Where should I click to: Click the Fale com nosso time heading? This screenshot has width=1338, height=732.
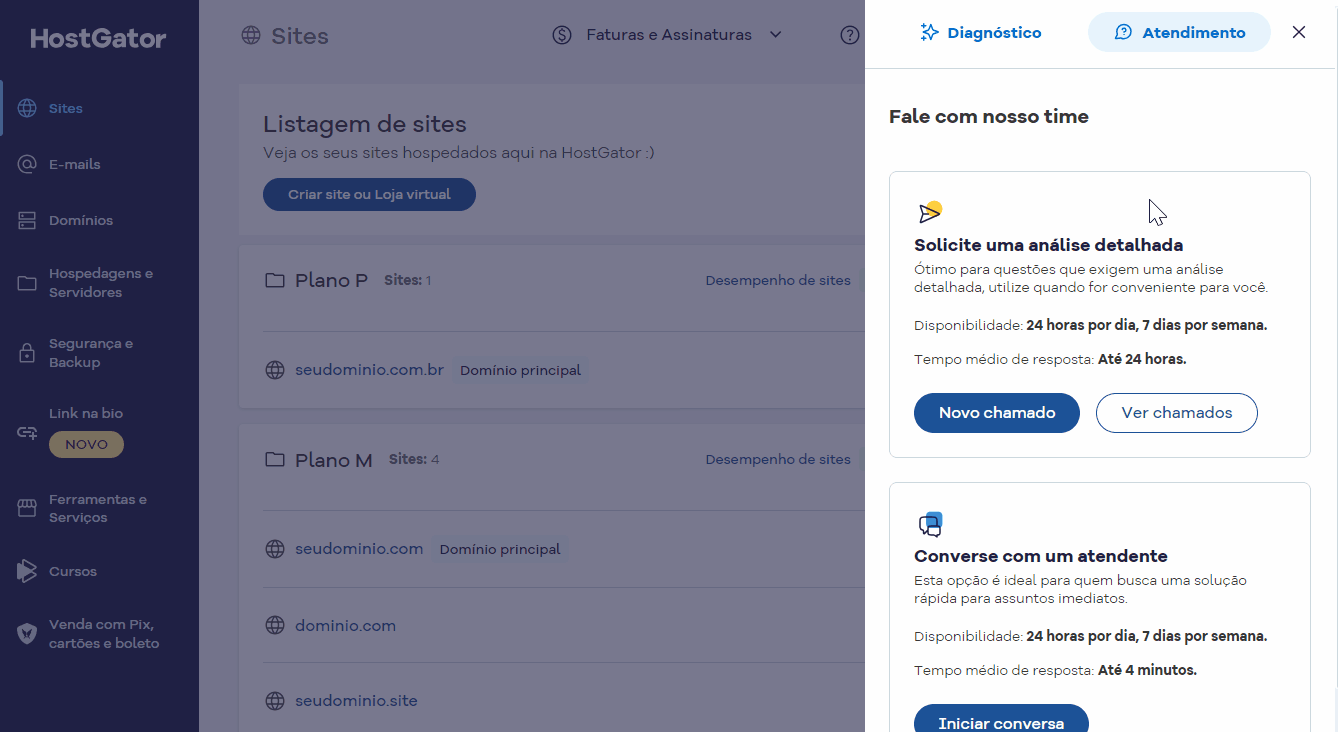(x=989, y=117)
